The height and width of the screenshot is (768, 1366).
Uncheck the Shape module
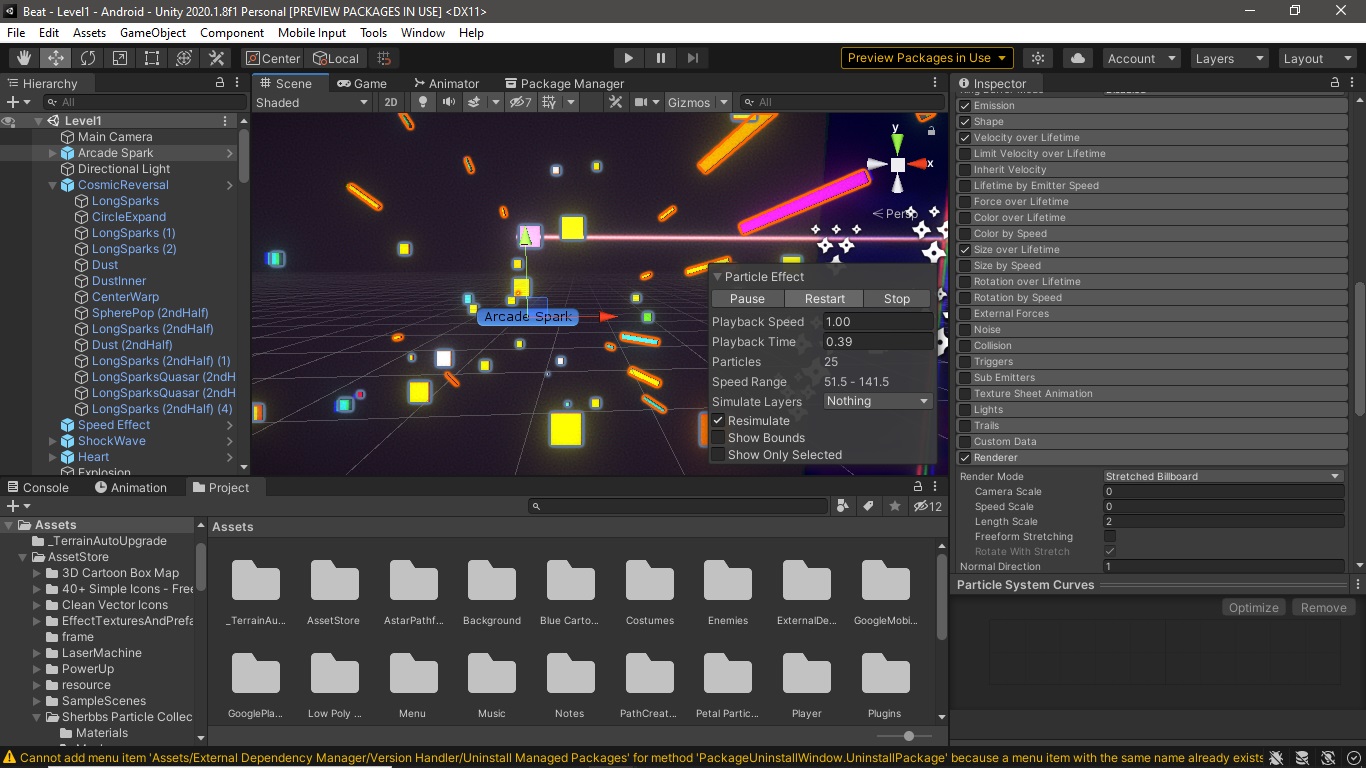tap(965, 122)
